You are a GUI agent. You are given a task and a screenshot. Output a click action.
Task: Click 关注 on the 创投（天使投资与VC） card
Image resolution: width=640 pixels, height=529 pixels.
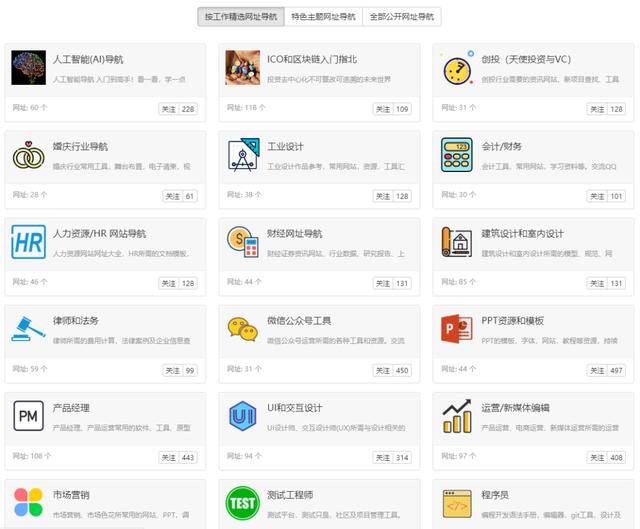[606, 109]
